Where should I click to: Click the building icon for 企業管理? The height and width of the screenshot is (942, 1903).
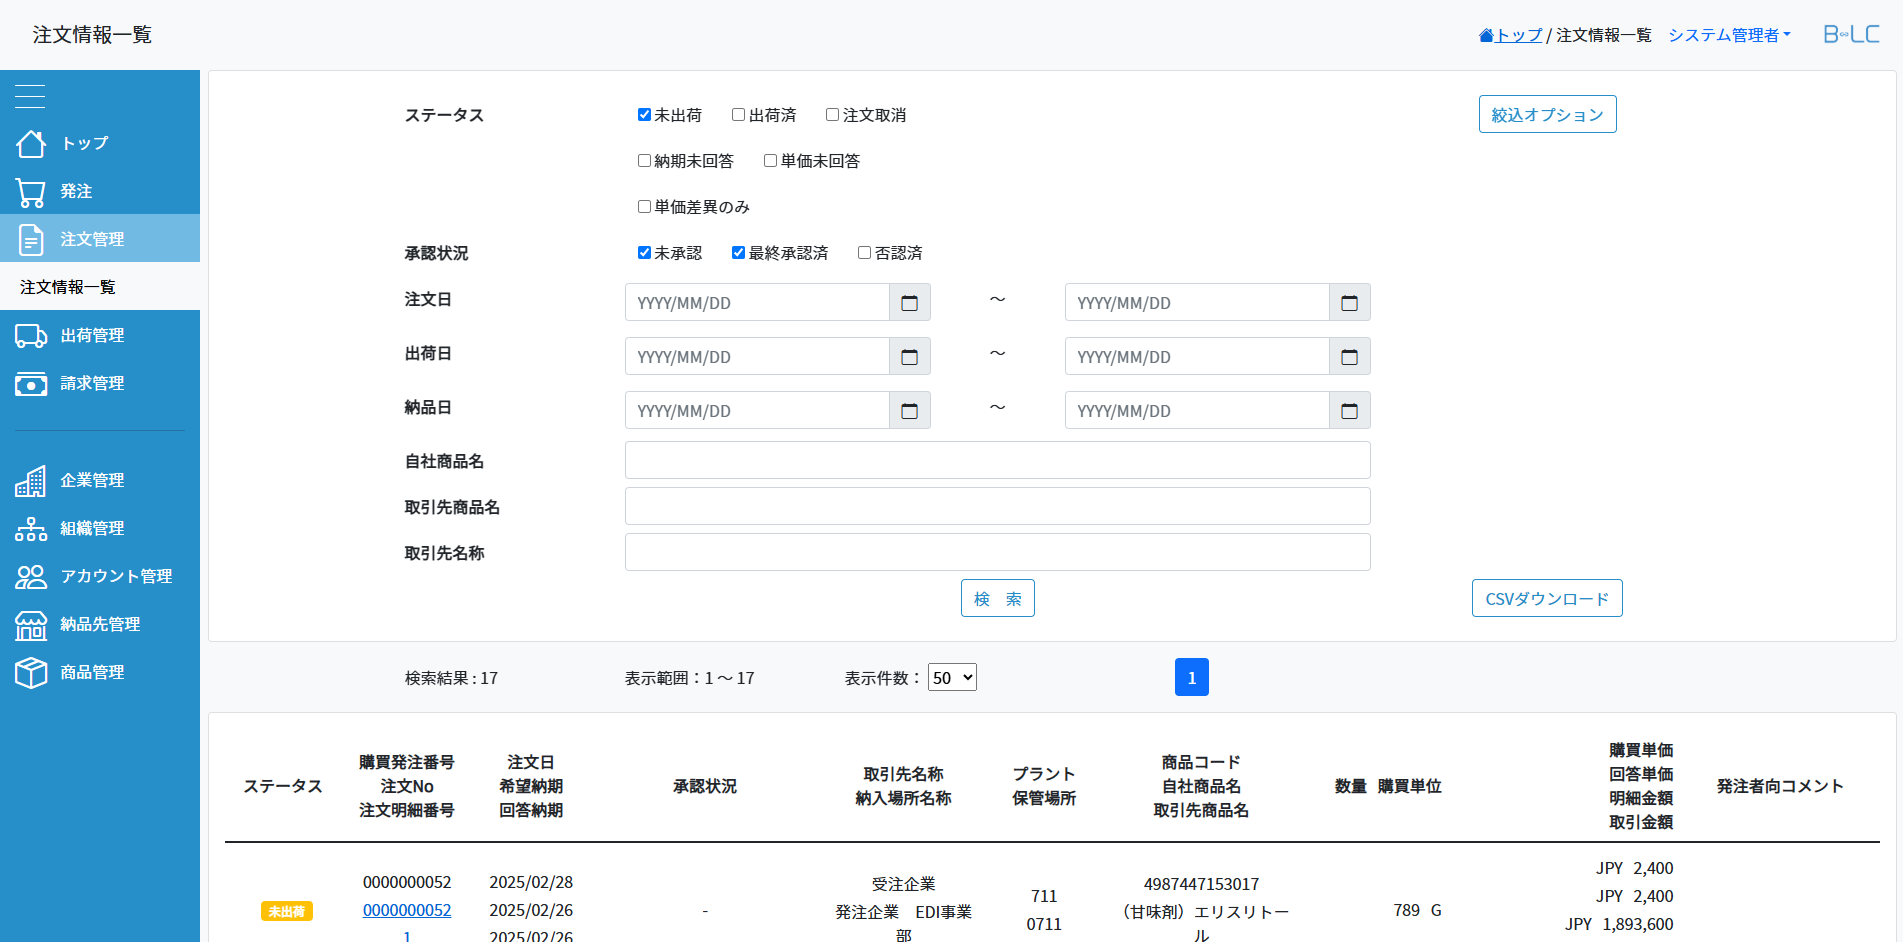tap(31, 481)
